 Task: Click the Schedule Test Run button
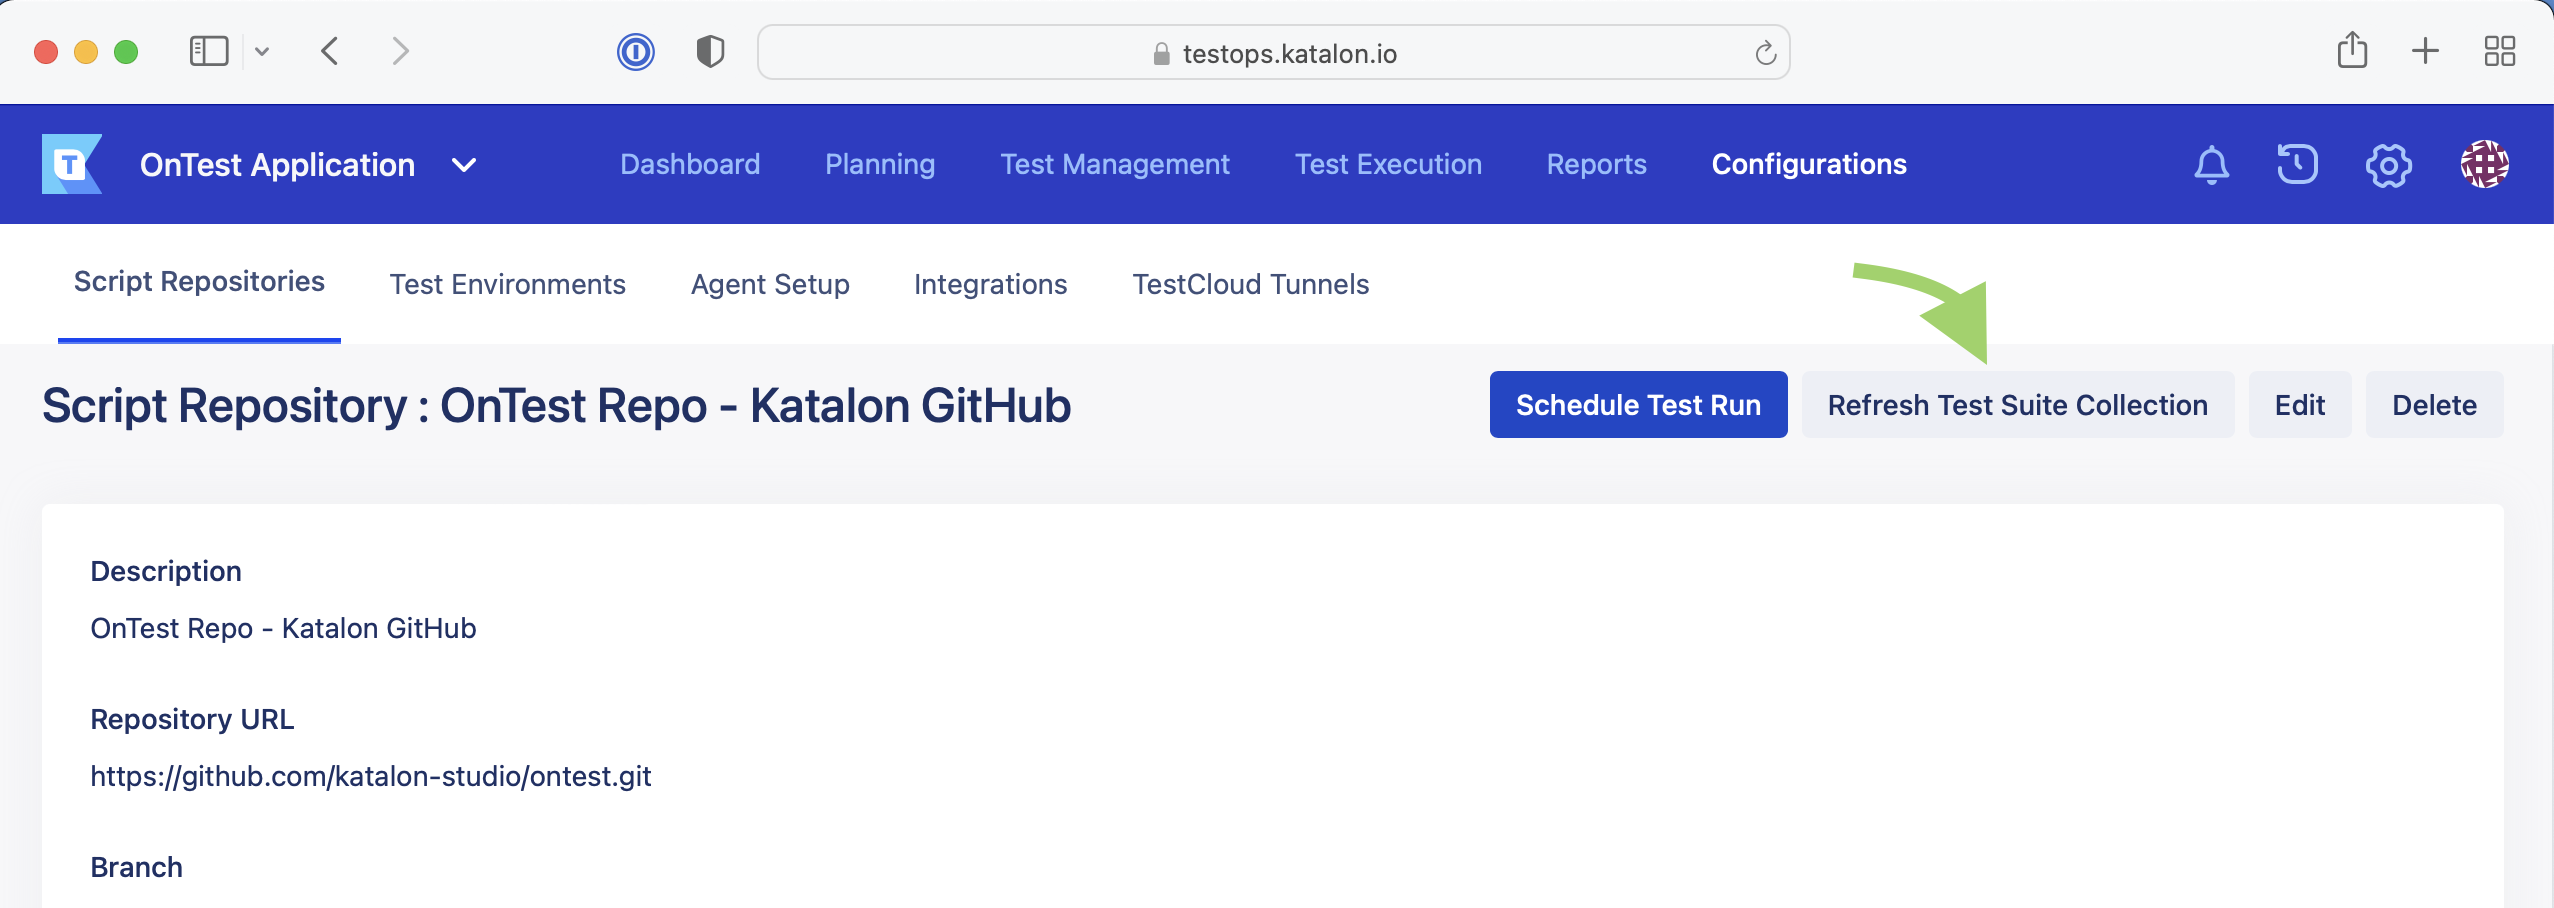[1638, 404]
